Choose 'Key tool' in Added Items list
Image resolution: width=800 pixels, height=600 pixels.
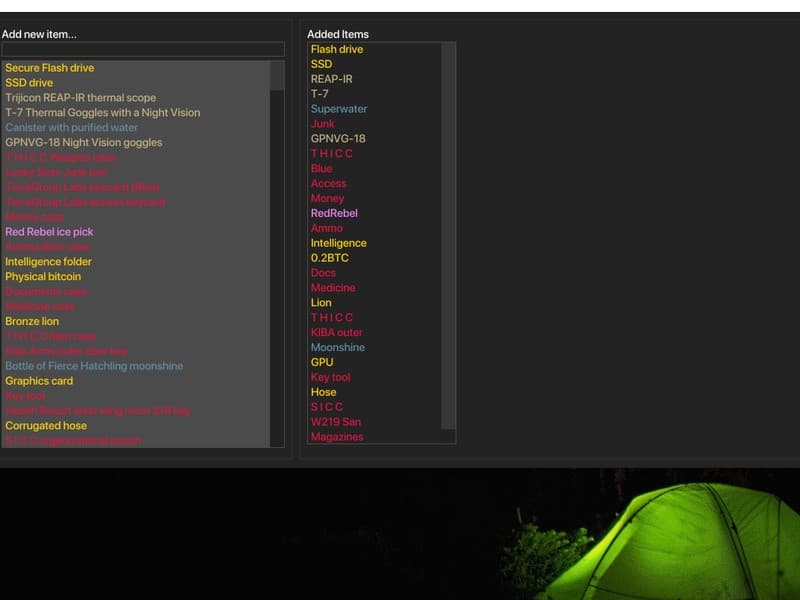331,377
